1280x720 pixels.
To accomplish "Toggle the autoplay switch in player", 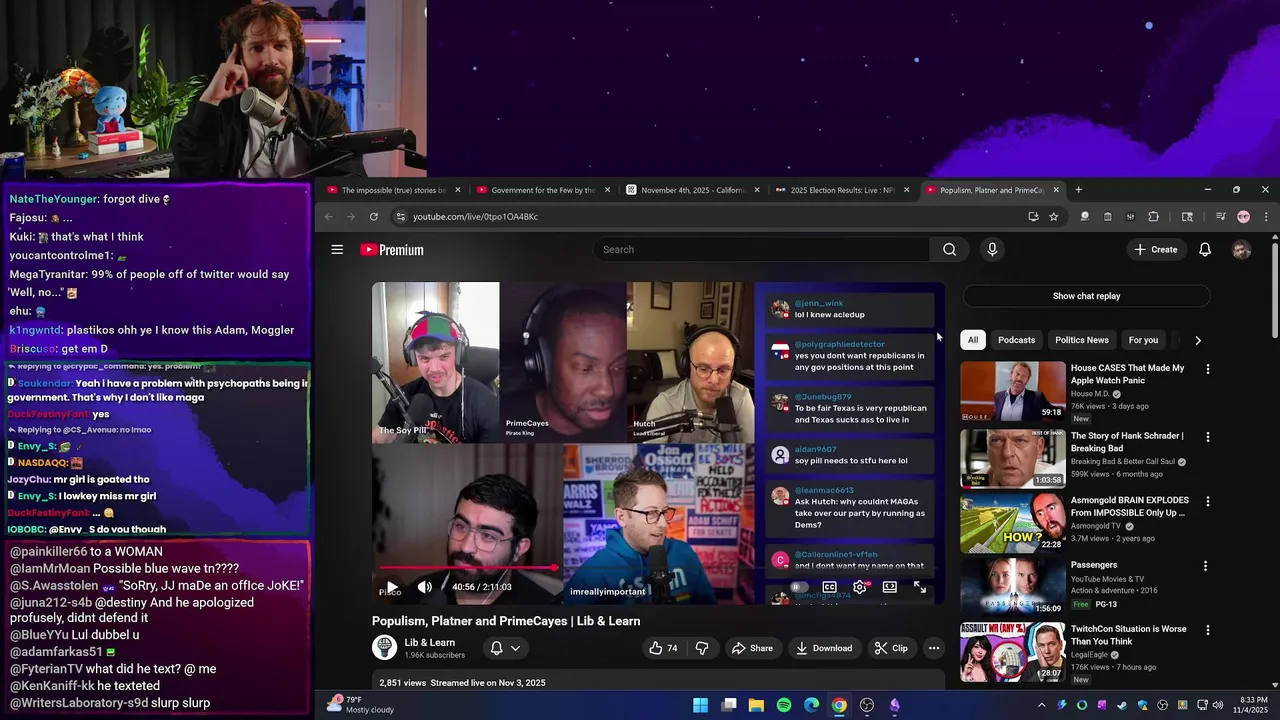I will click(798, 587).
